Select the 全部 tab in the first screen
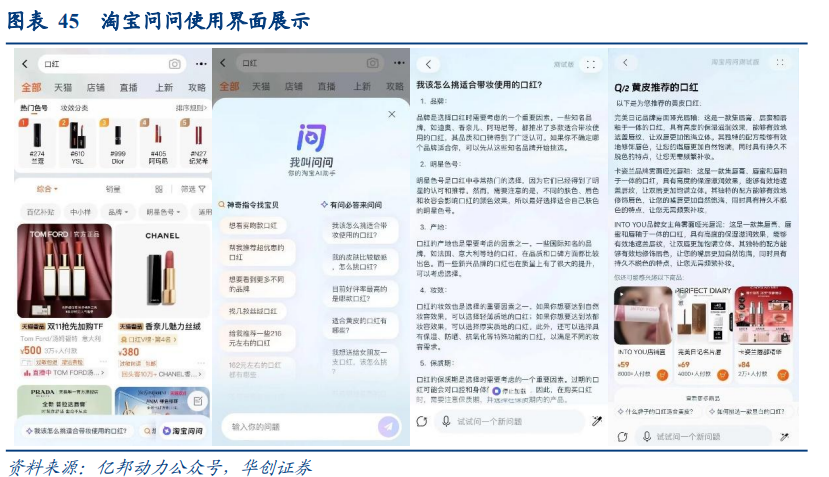This screenshot has width=829, height=477. tap(31, 87)
